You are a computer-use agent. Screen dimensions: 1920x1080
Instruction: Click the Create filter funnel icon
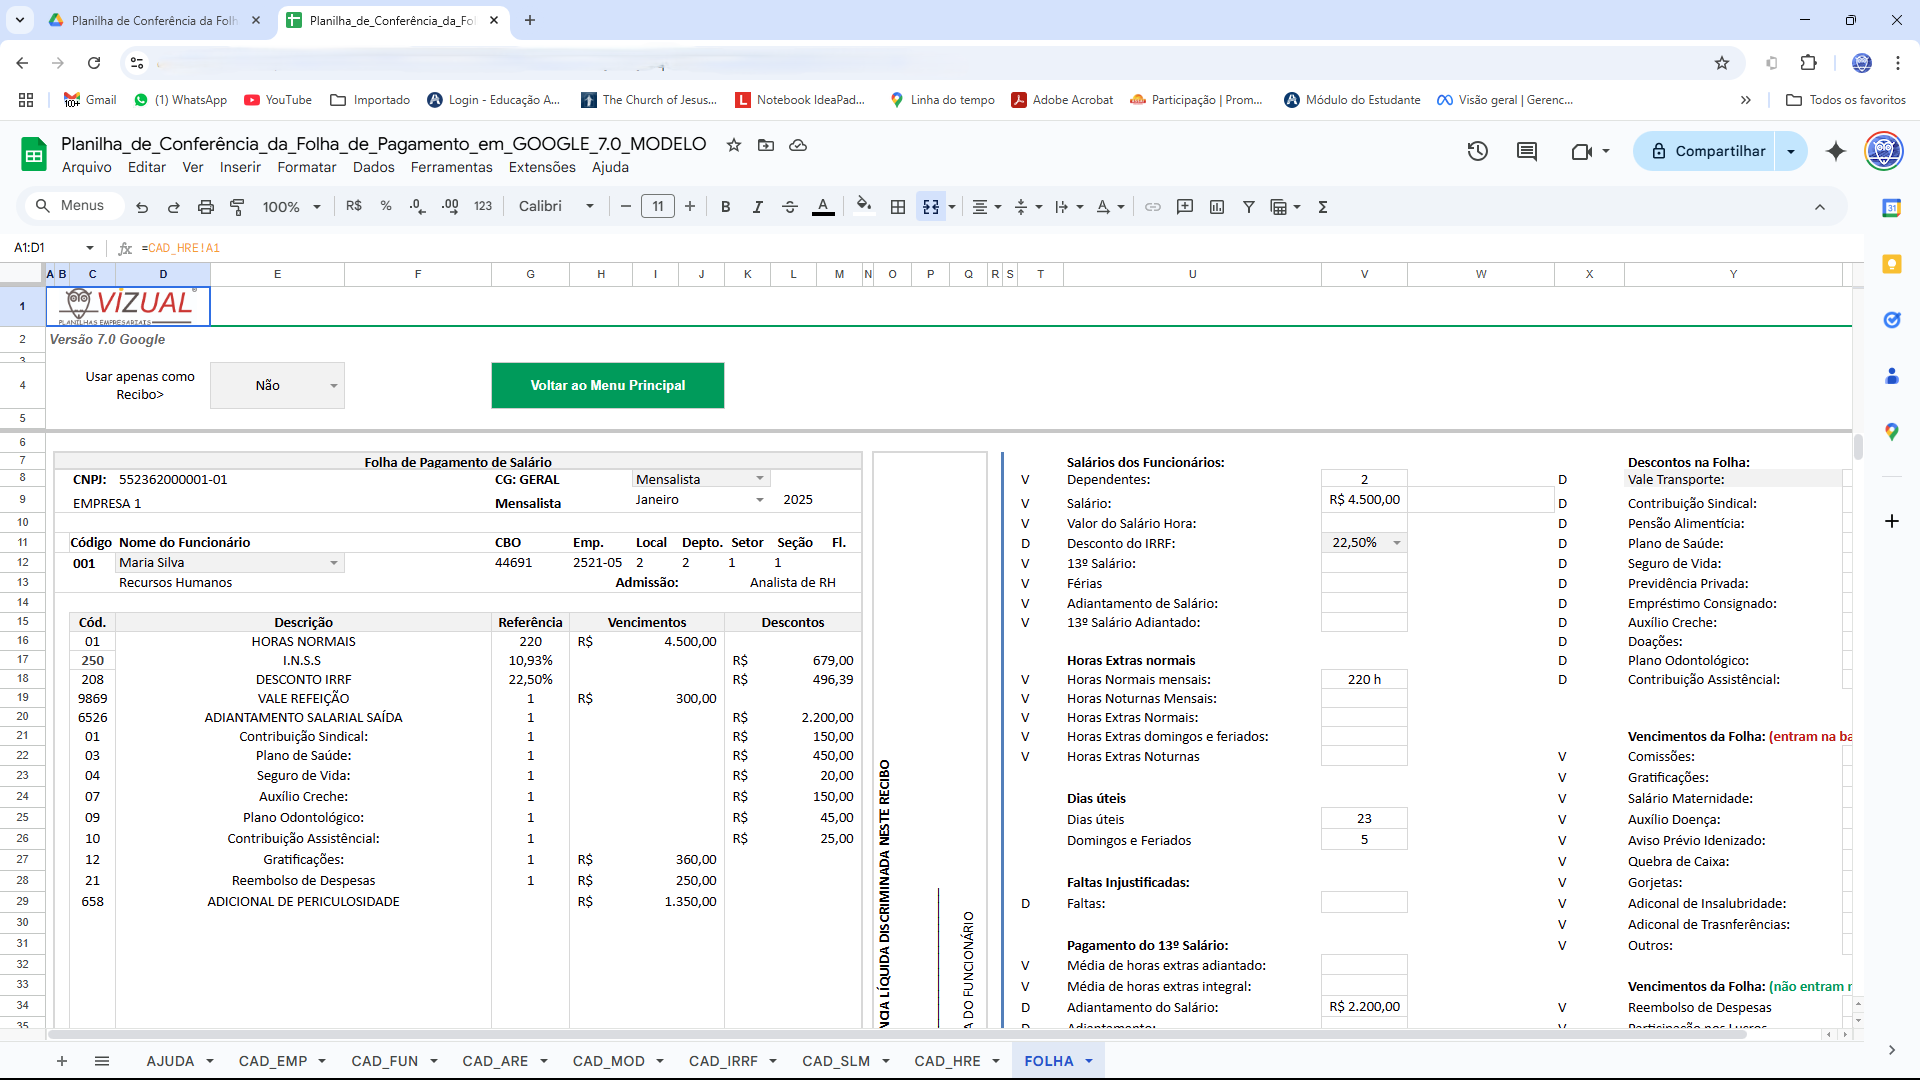click(x=1249, y=207)
